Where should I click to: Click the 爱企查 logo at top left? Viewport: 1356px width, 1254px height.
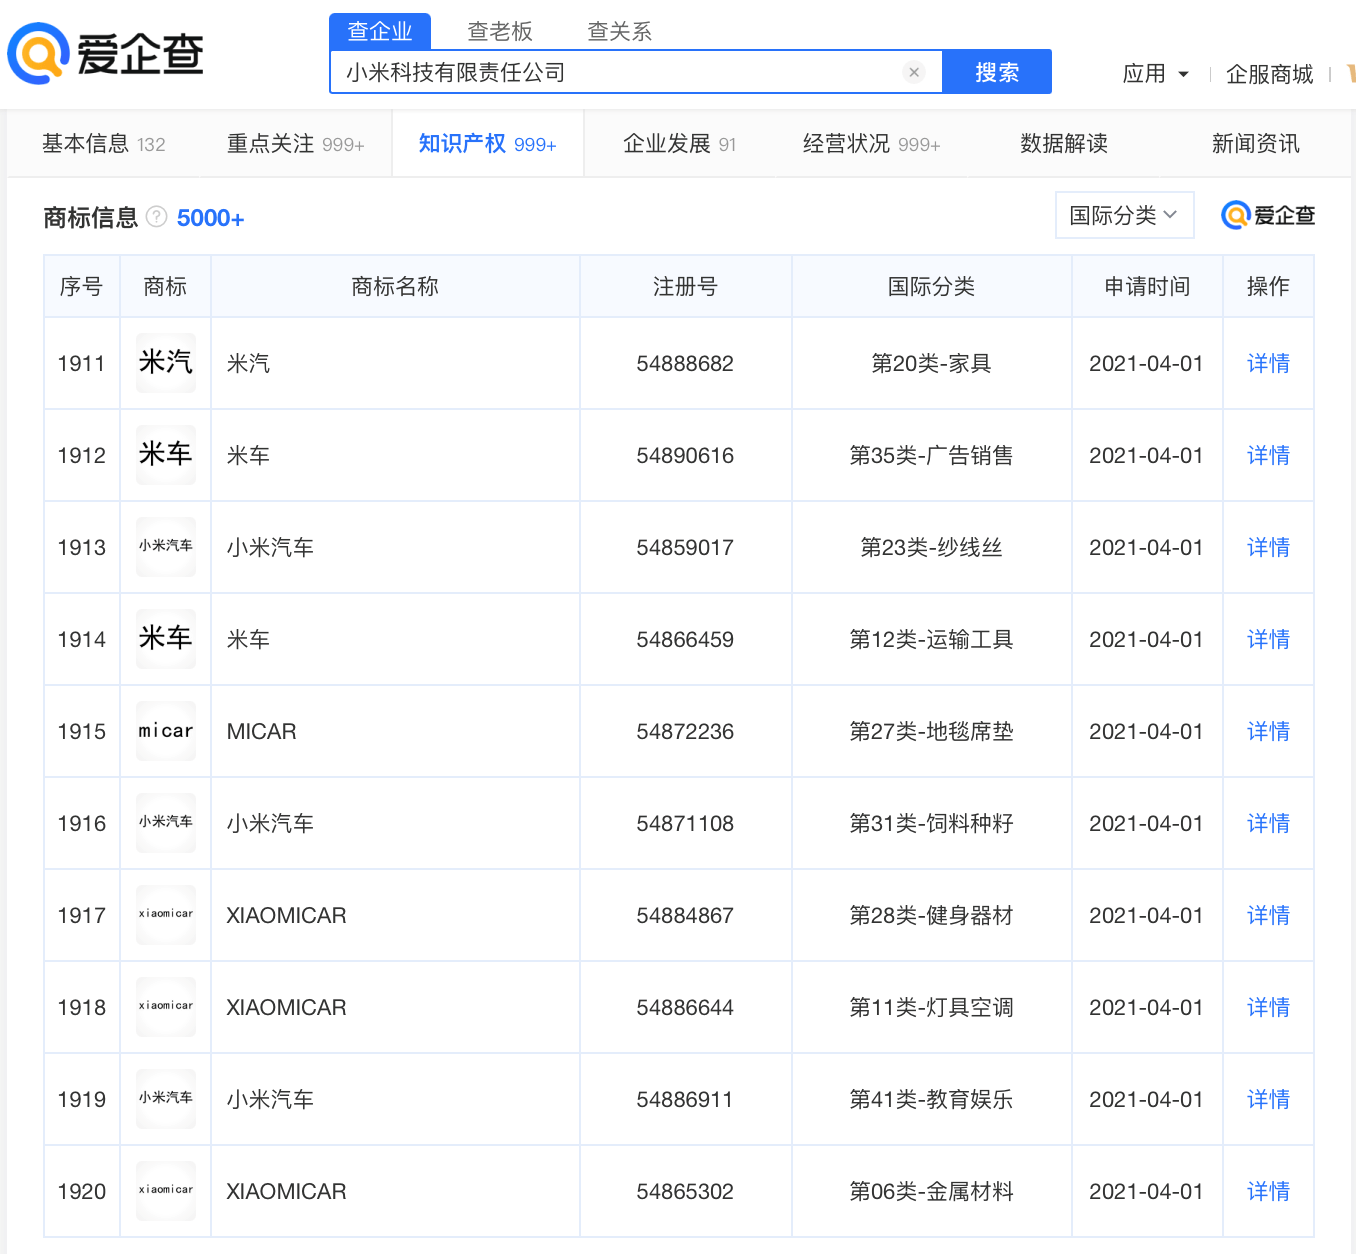(x=105, y=54)
